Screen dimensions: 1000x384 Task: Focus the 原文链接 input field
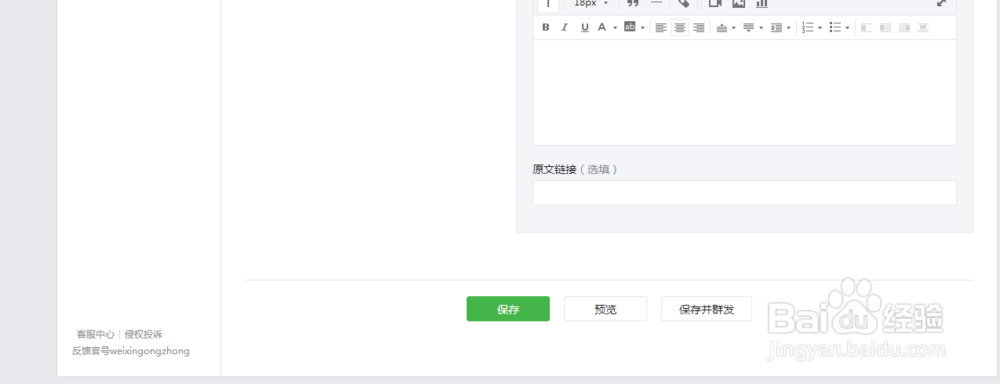(744, 193)
